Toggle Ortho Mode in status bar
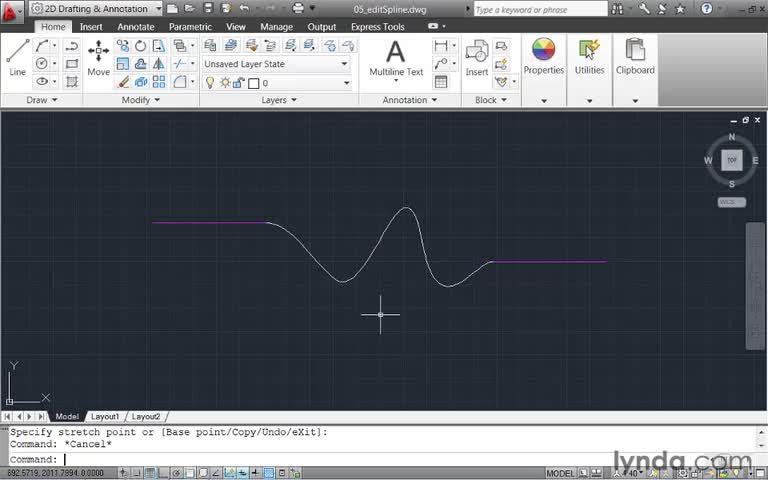 163,473
